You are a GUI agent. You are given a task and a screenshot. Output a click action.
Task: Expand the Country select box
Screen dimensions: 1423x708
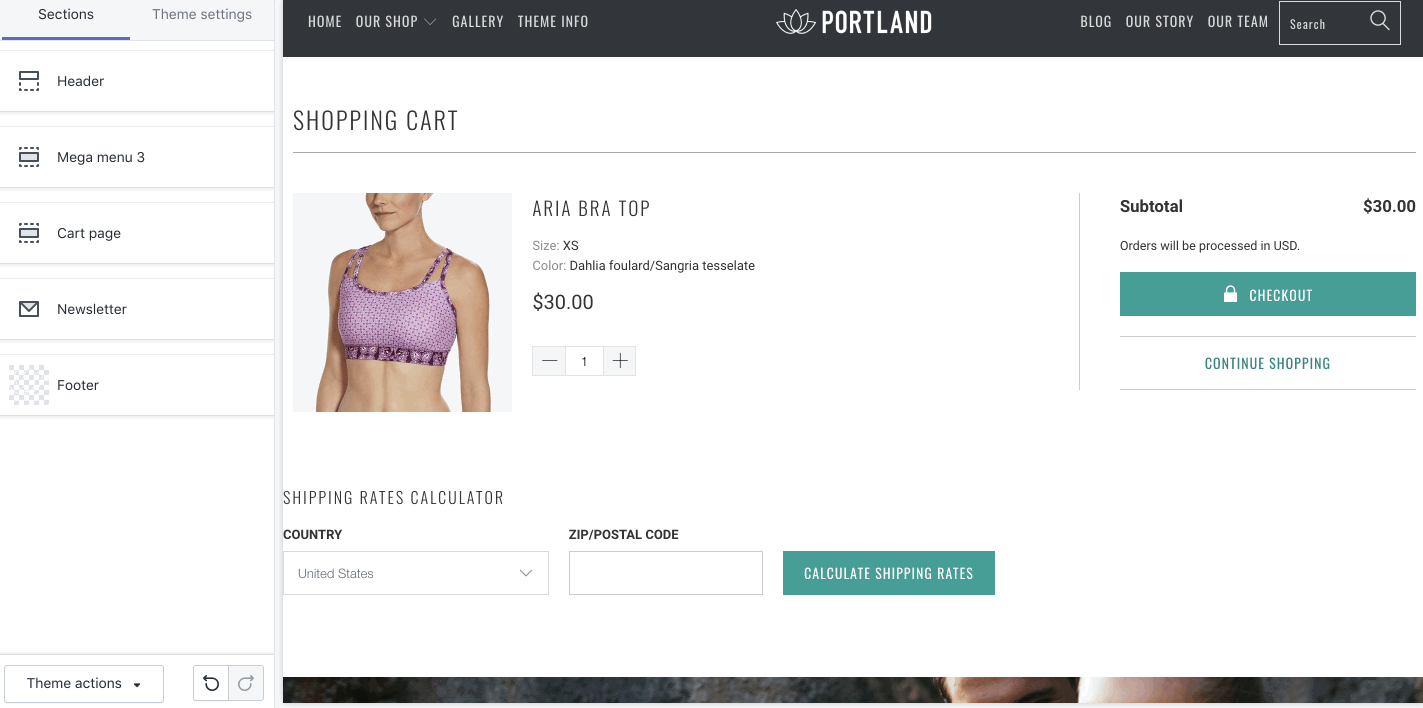416,573
